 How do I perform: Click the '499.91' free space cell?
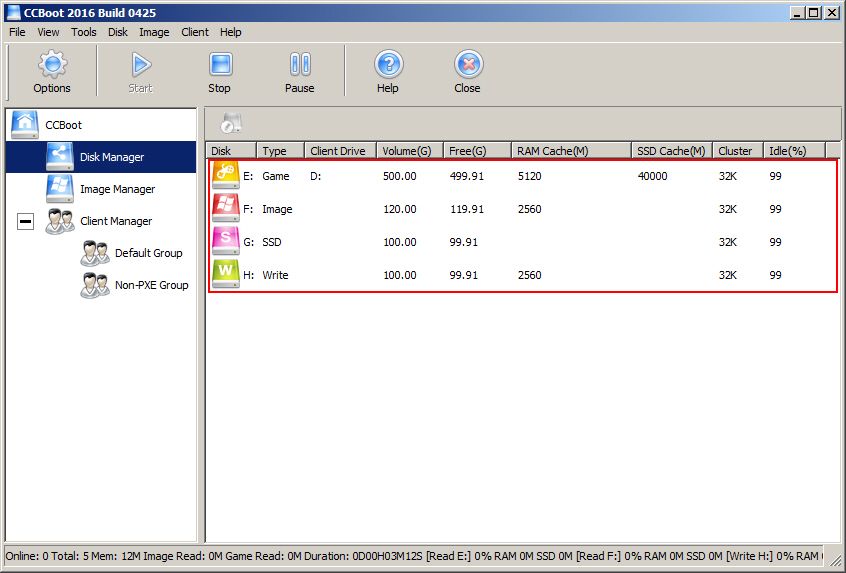tap(467, 176)
